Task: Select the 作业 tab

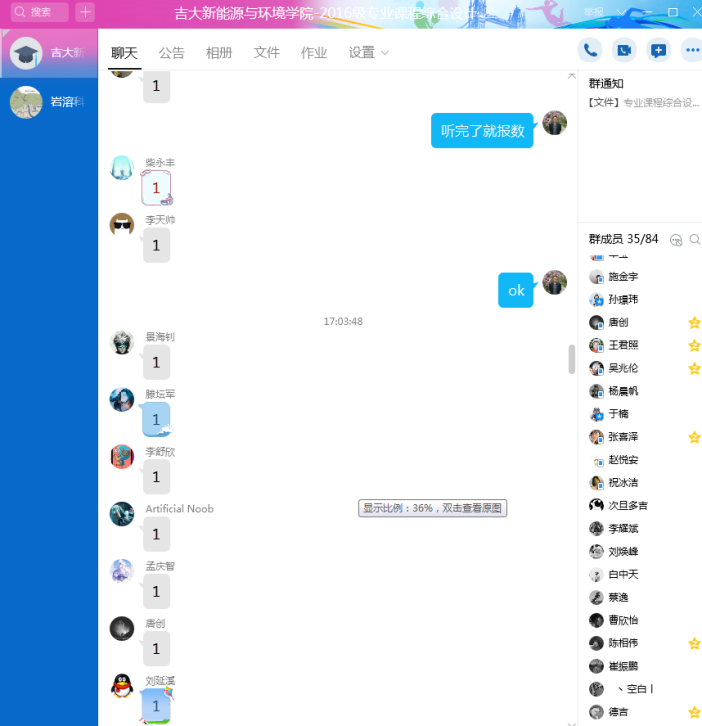Action: click(x=314, y=53)
